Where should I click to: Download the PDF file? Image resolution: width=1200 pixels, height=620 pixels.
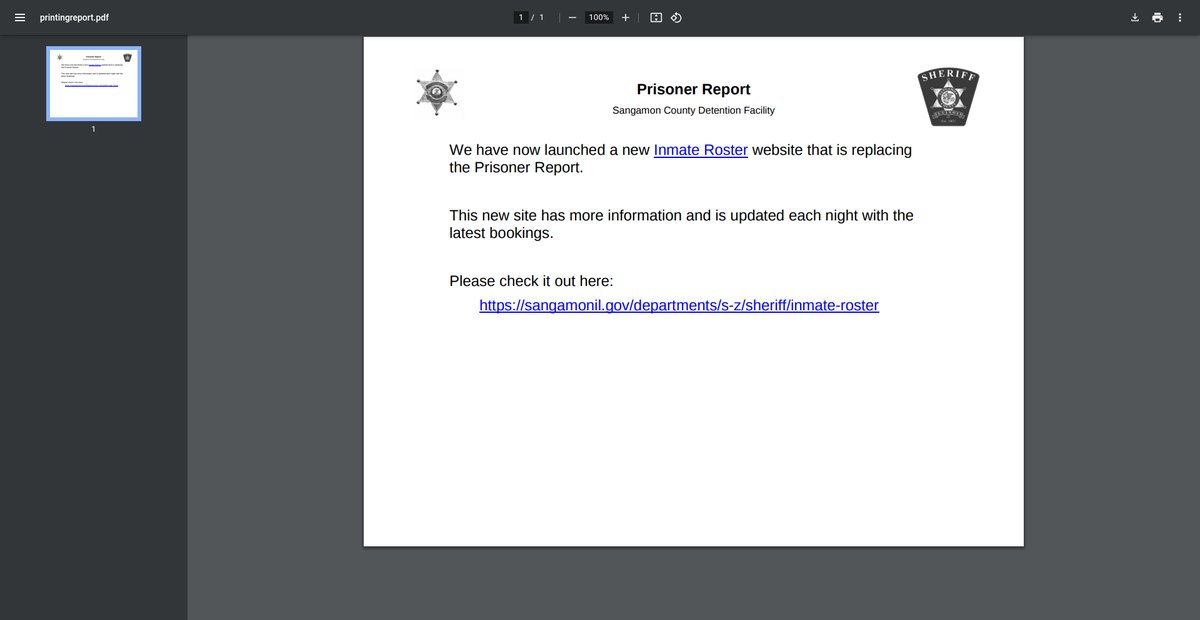pyautogui.click(x=1135, y=17)
